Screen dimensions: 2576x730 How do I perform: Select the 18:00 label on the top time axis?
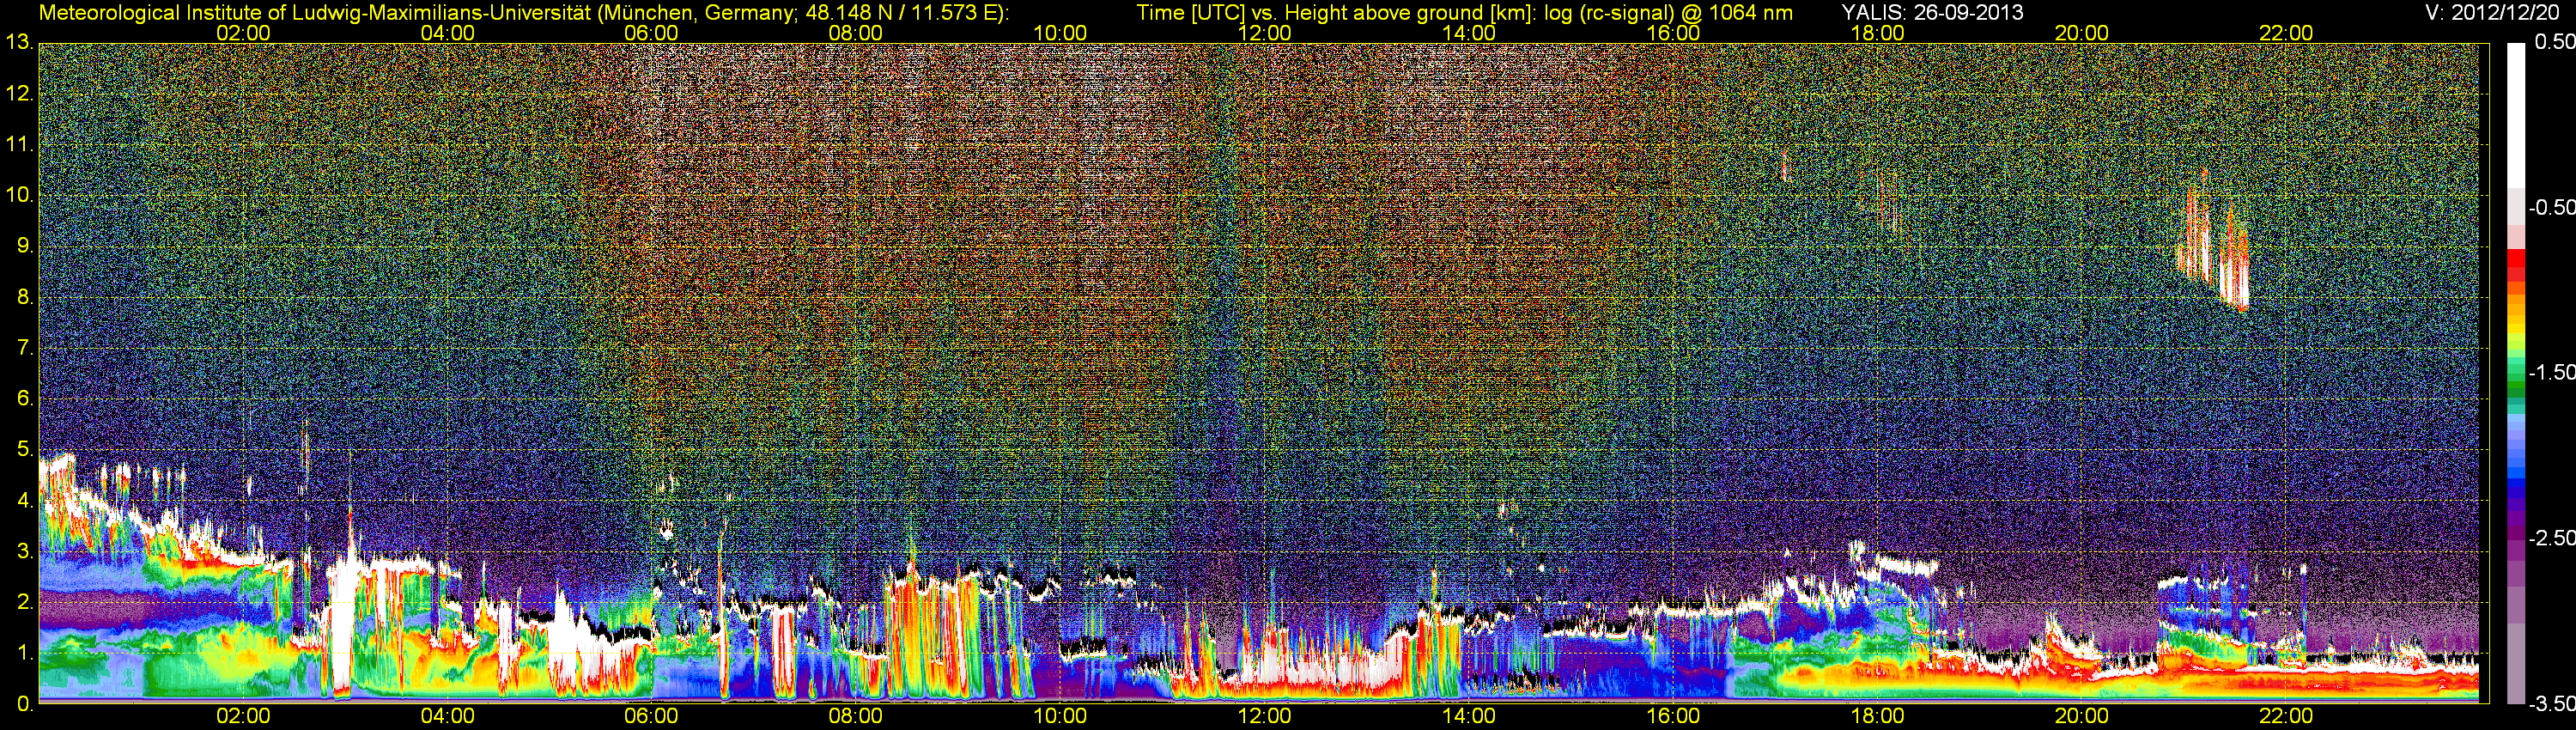pos(1877,33)
